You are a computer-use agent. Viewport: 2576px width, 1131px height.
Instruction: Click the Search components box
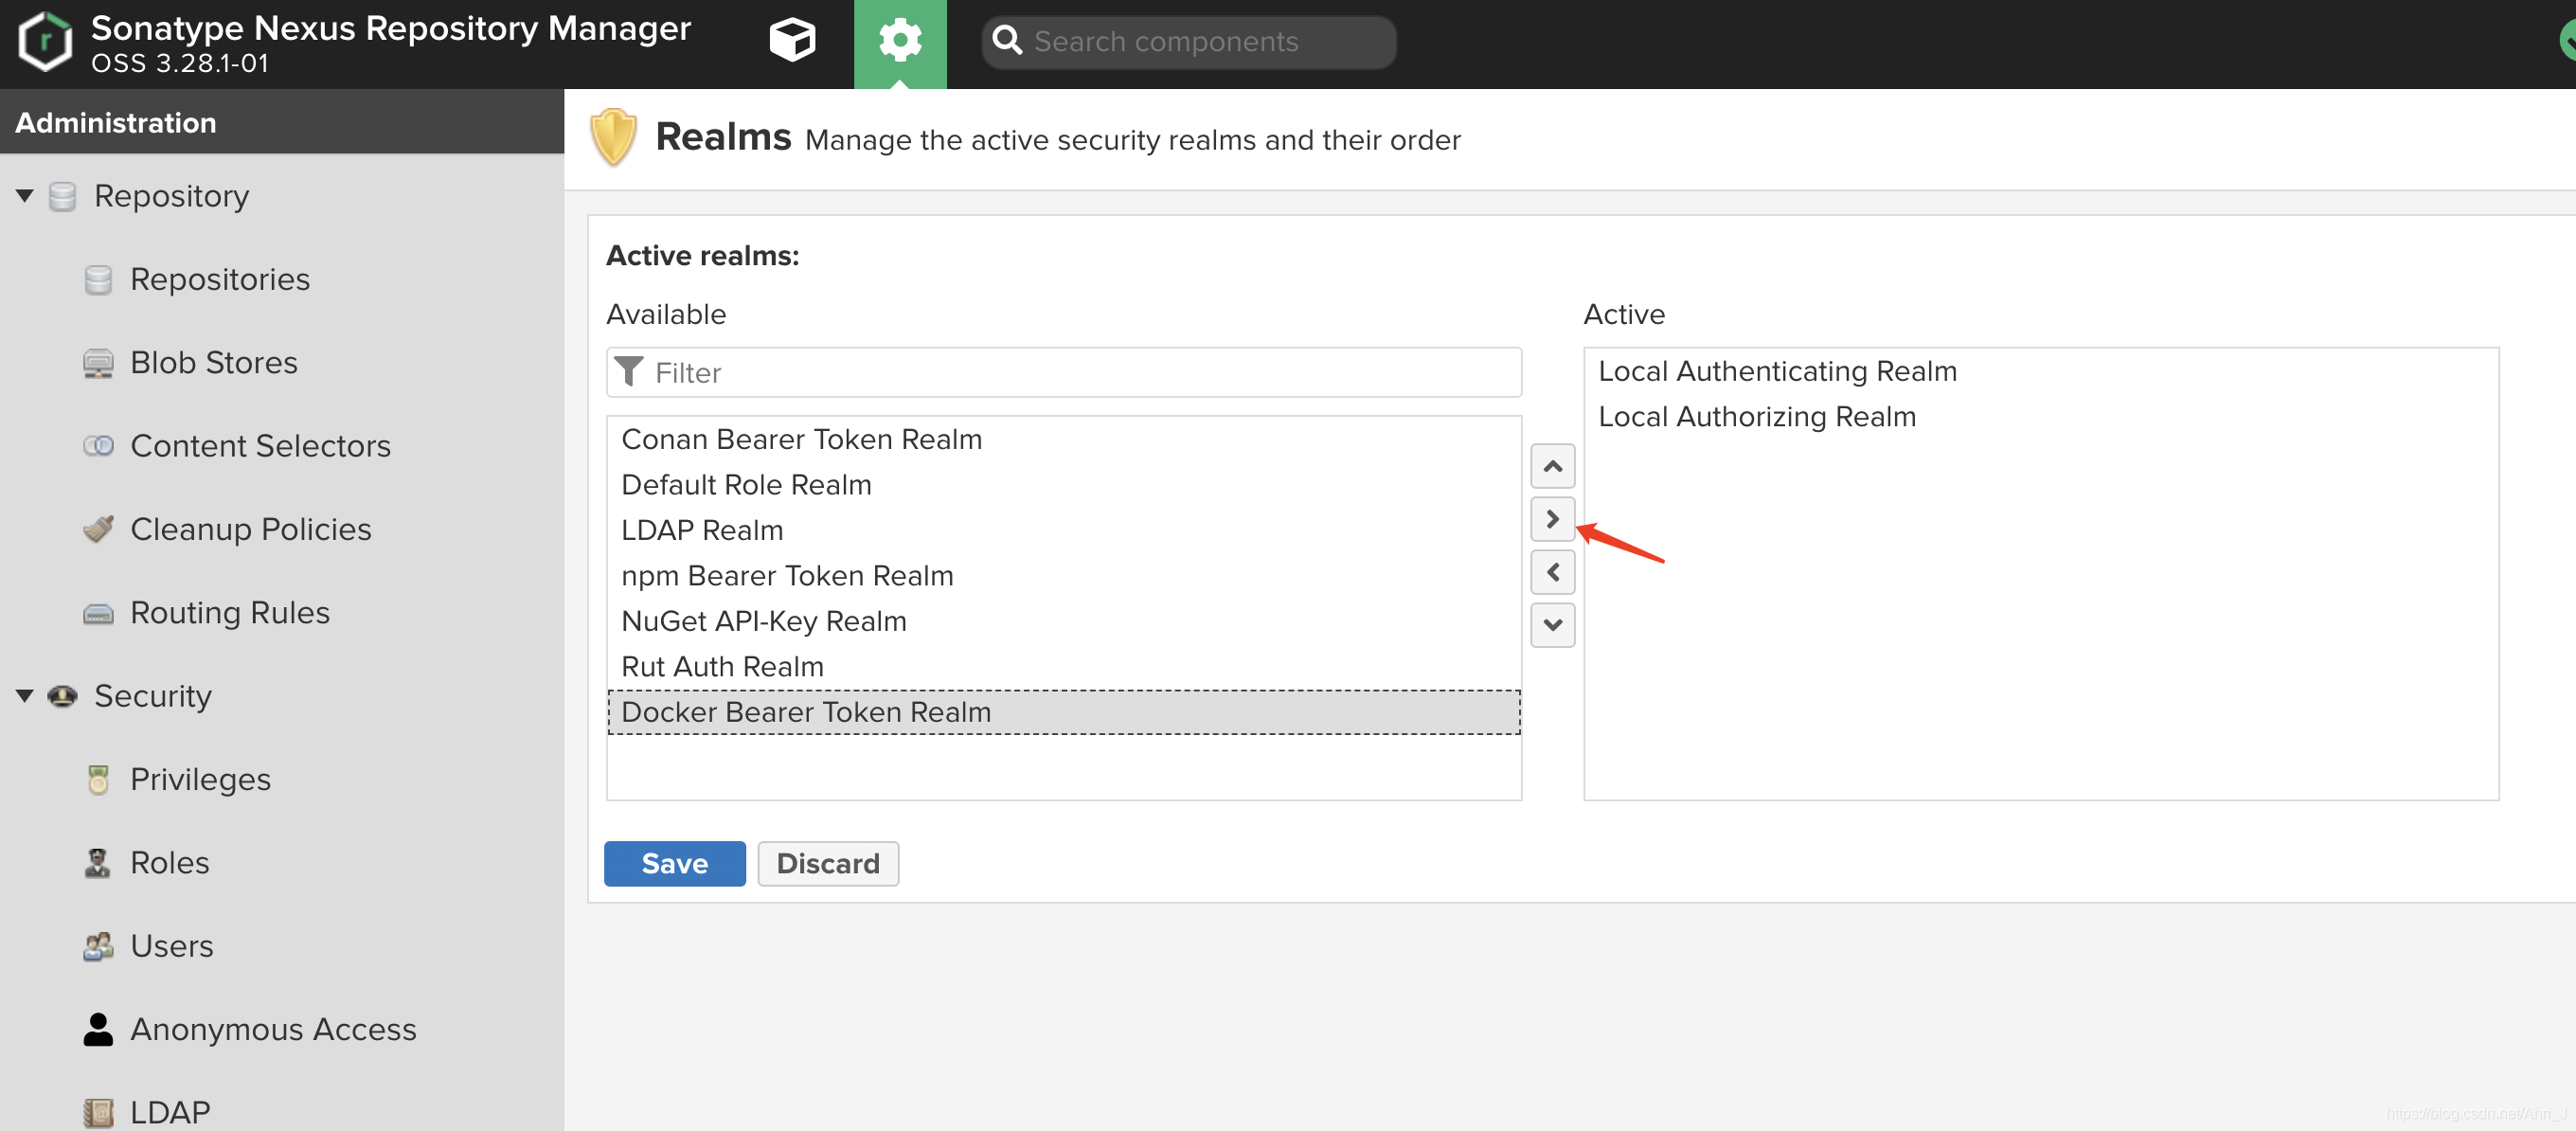(1188, 42)
